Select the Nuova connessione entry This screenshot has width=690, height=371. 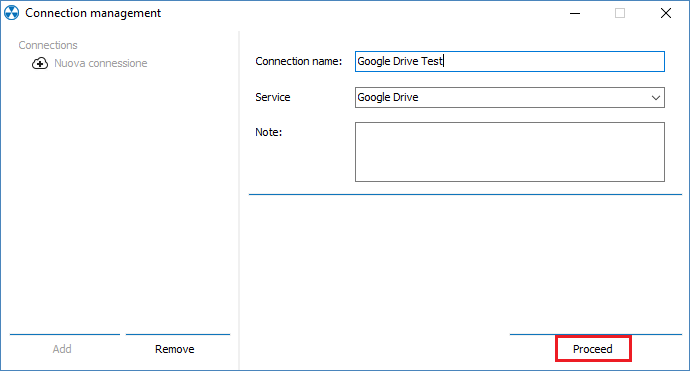pos(100,63)
